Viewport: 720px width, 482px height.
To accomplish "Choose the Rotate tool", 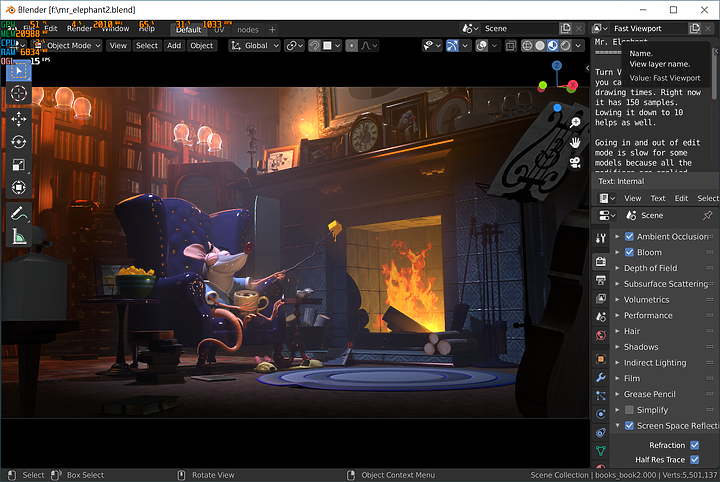I will (19, 142).
